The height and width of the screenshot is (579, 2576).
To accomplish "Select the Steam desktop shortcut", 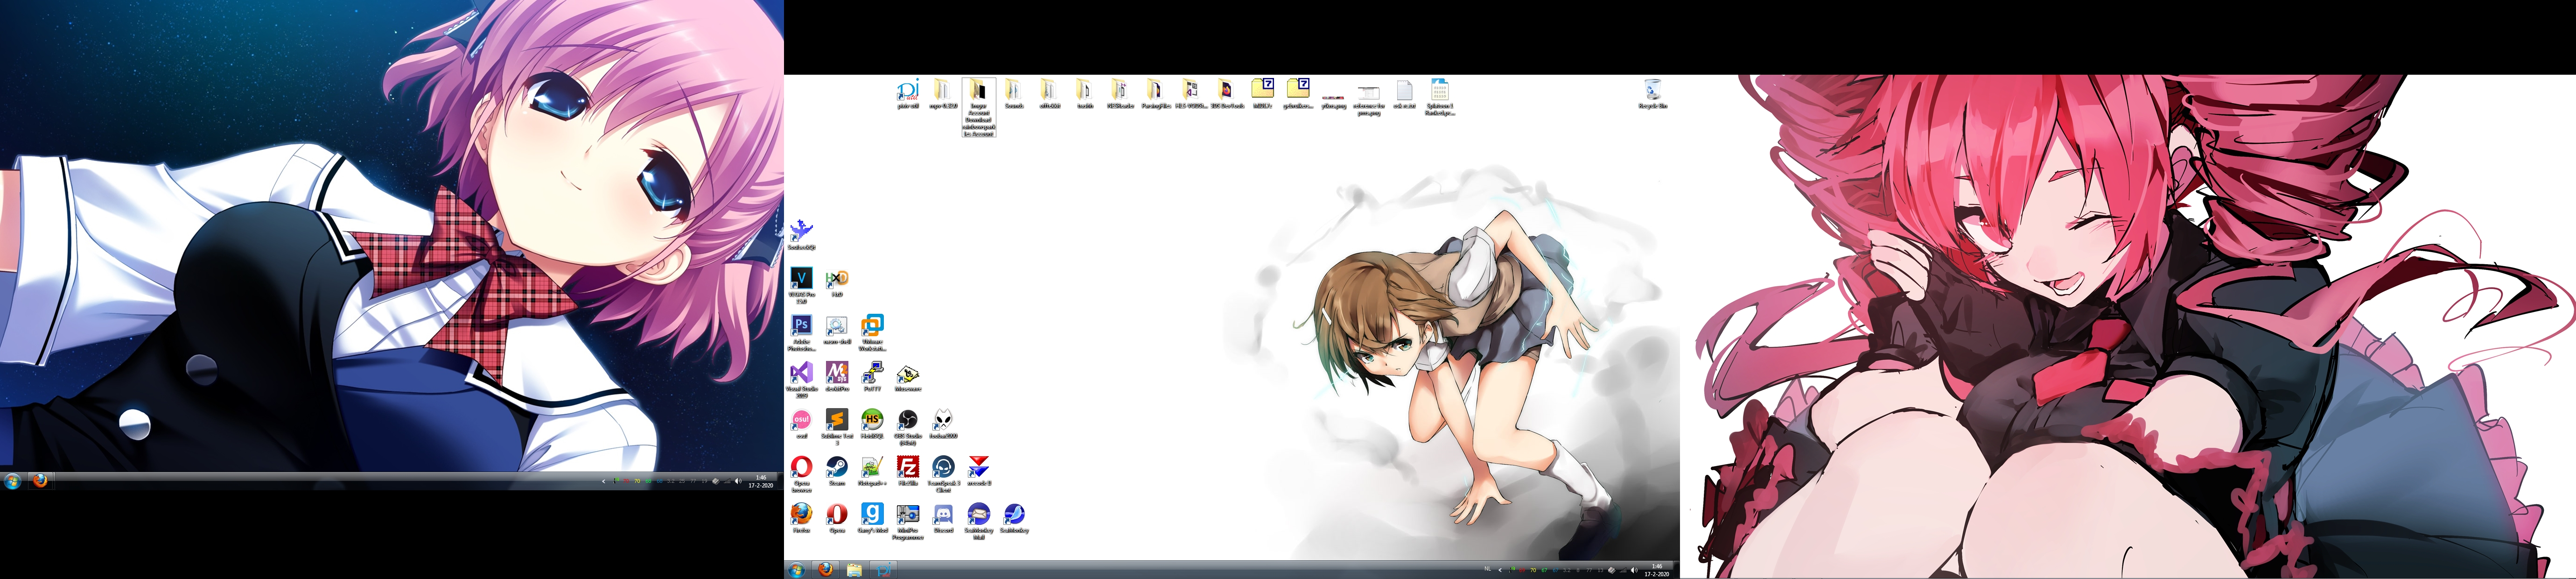I will point(837,471).
